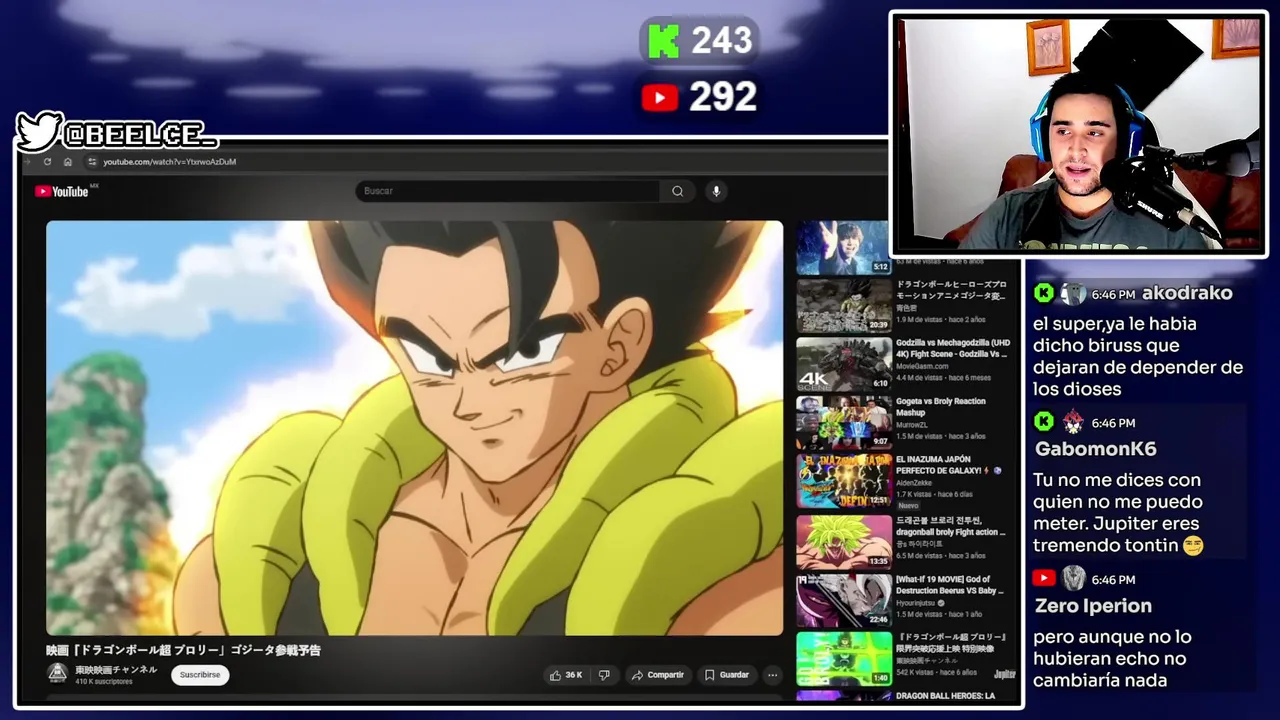1280x720 pixels.
Task: Click the Japanese video title under the player
Action: coord(184,650)
